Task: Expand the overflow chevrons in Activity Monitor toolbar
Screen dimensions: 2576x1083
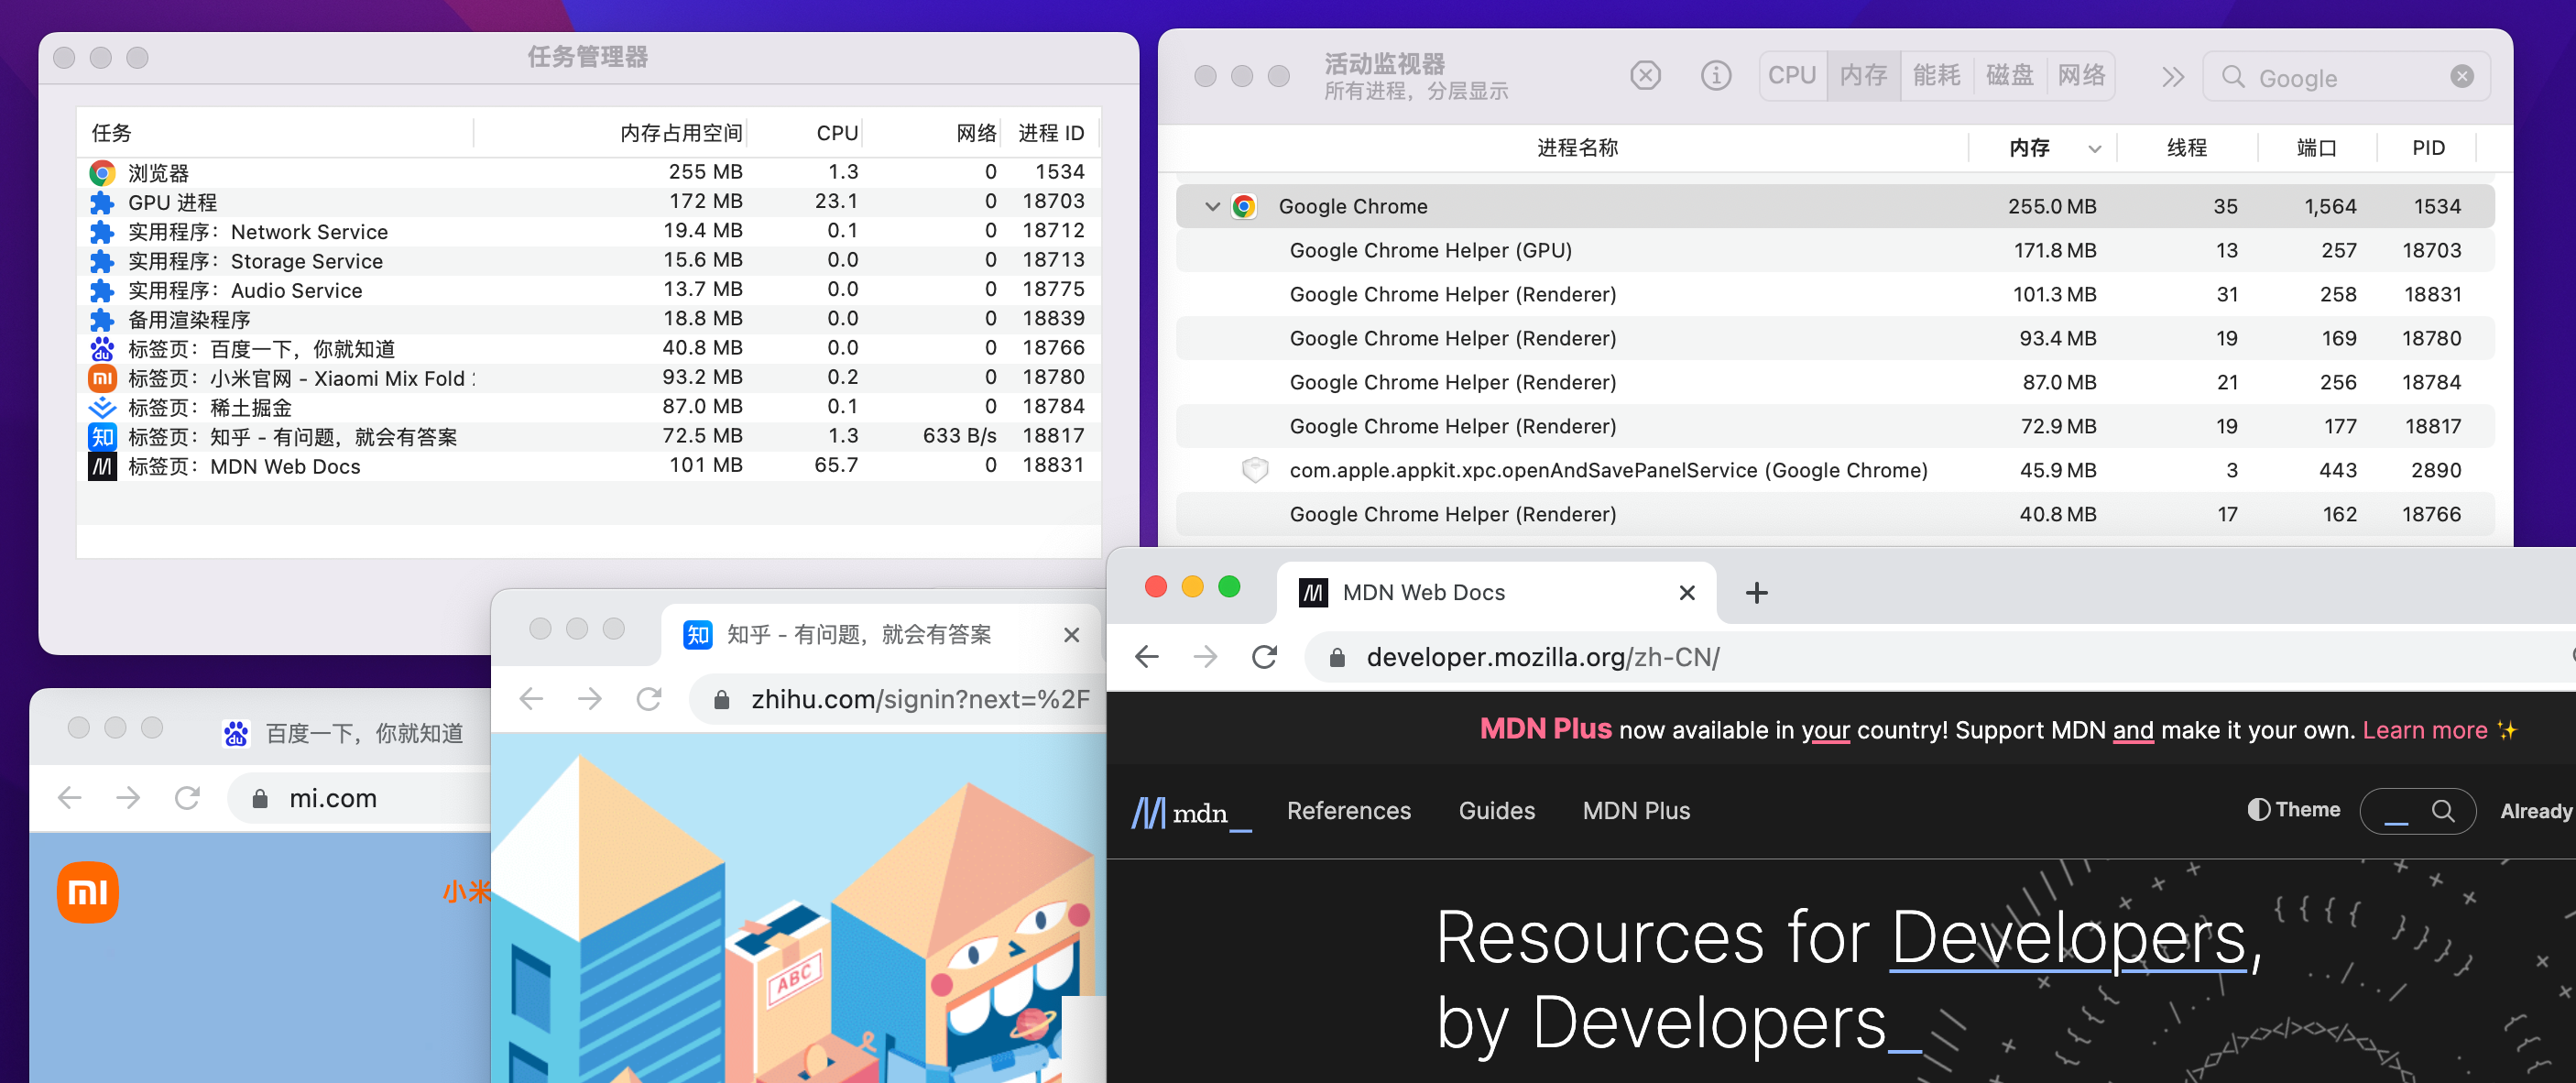Action: click(2172, 77)
